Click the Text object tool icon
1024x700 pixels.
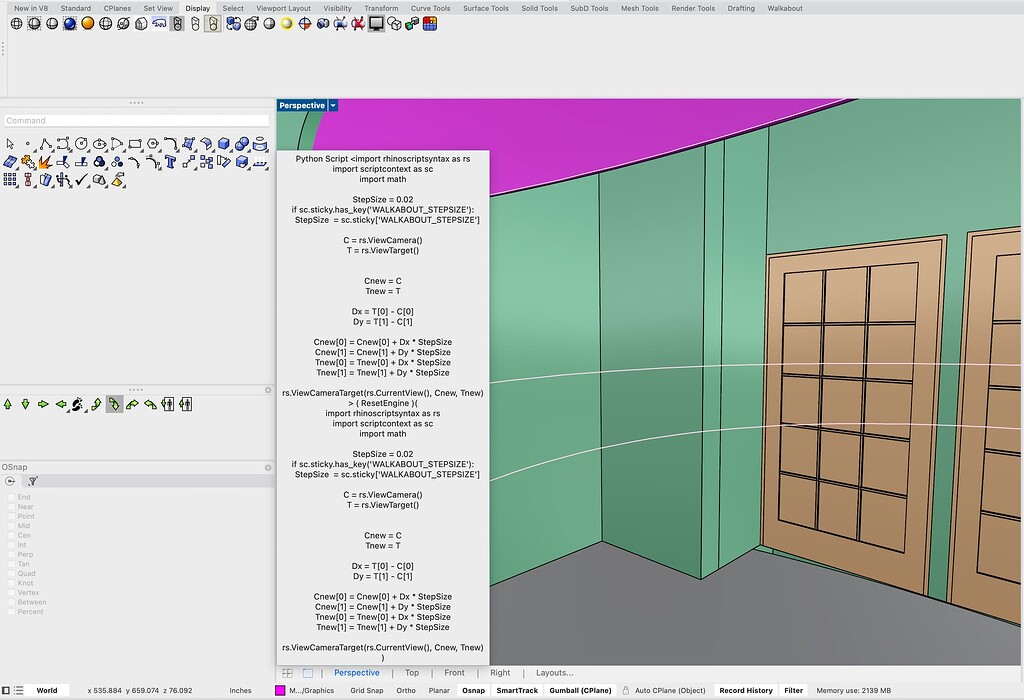(x=171, y=162)
